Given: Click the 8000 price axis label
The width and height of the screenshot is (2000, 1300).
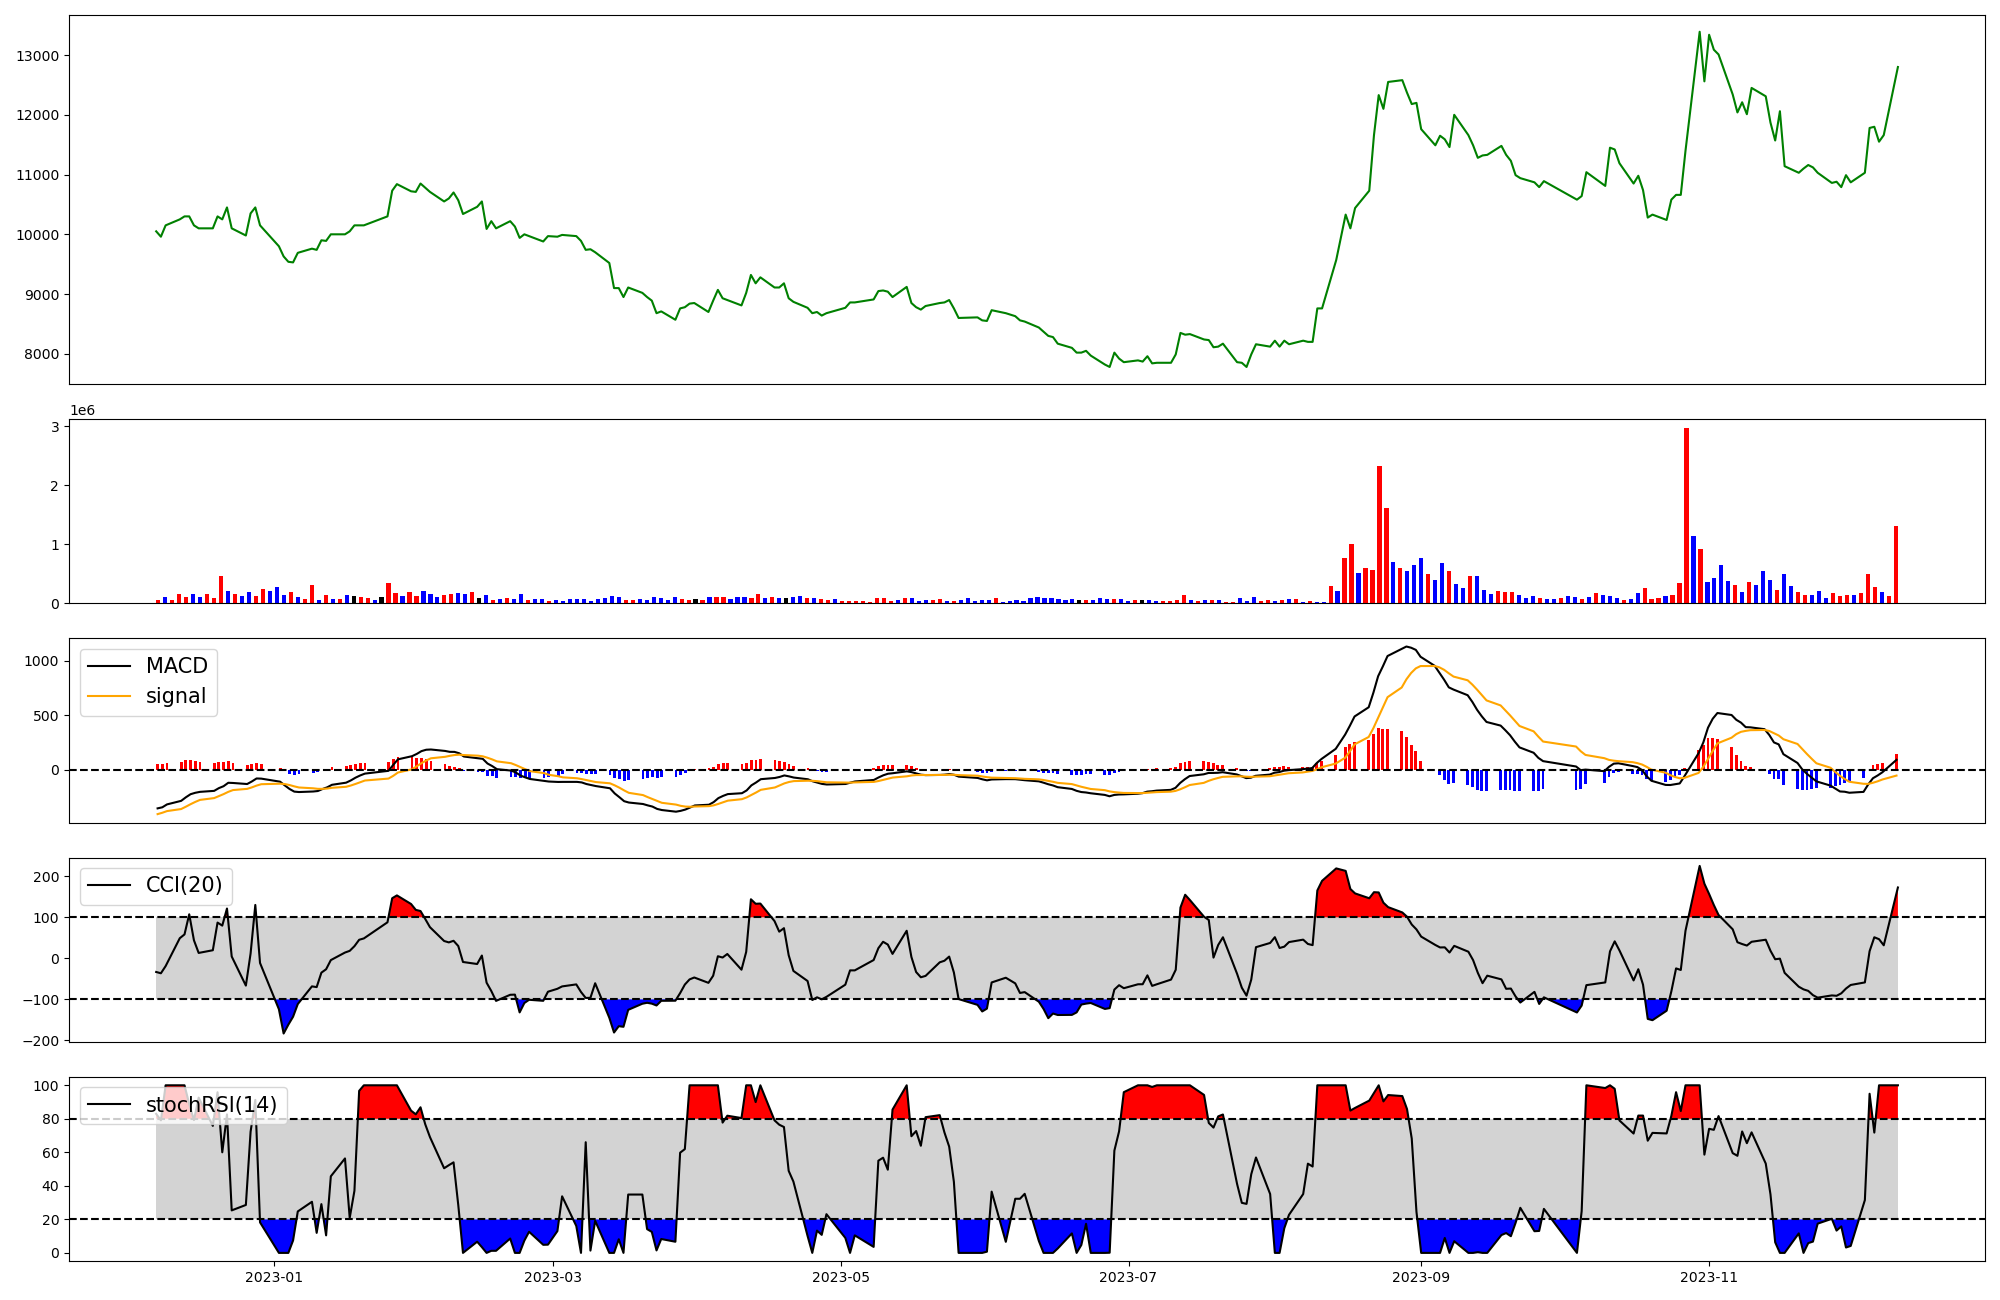Looking at the screenshot, I should [42, 355].
